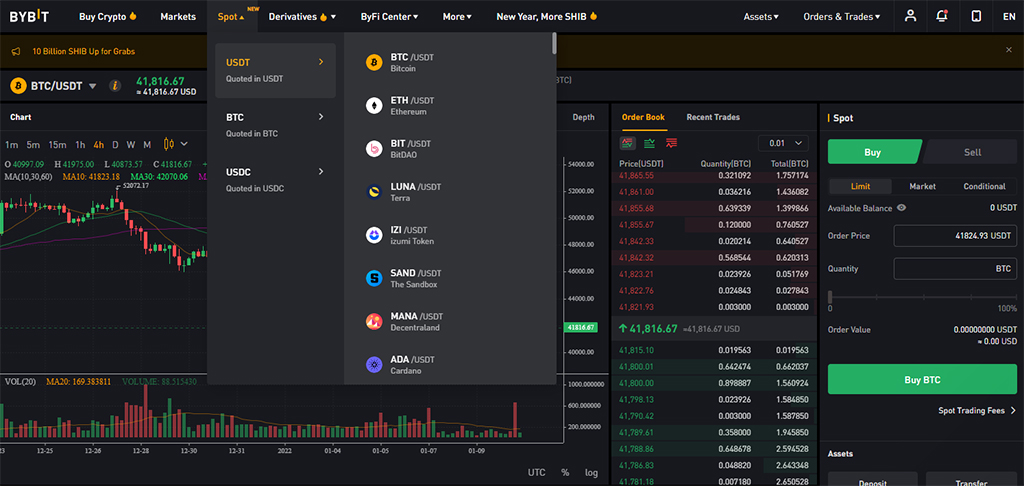Open the notifications bell
This screenshot has width=1024, height=486.
(x=942, y=16)
